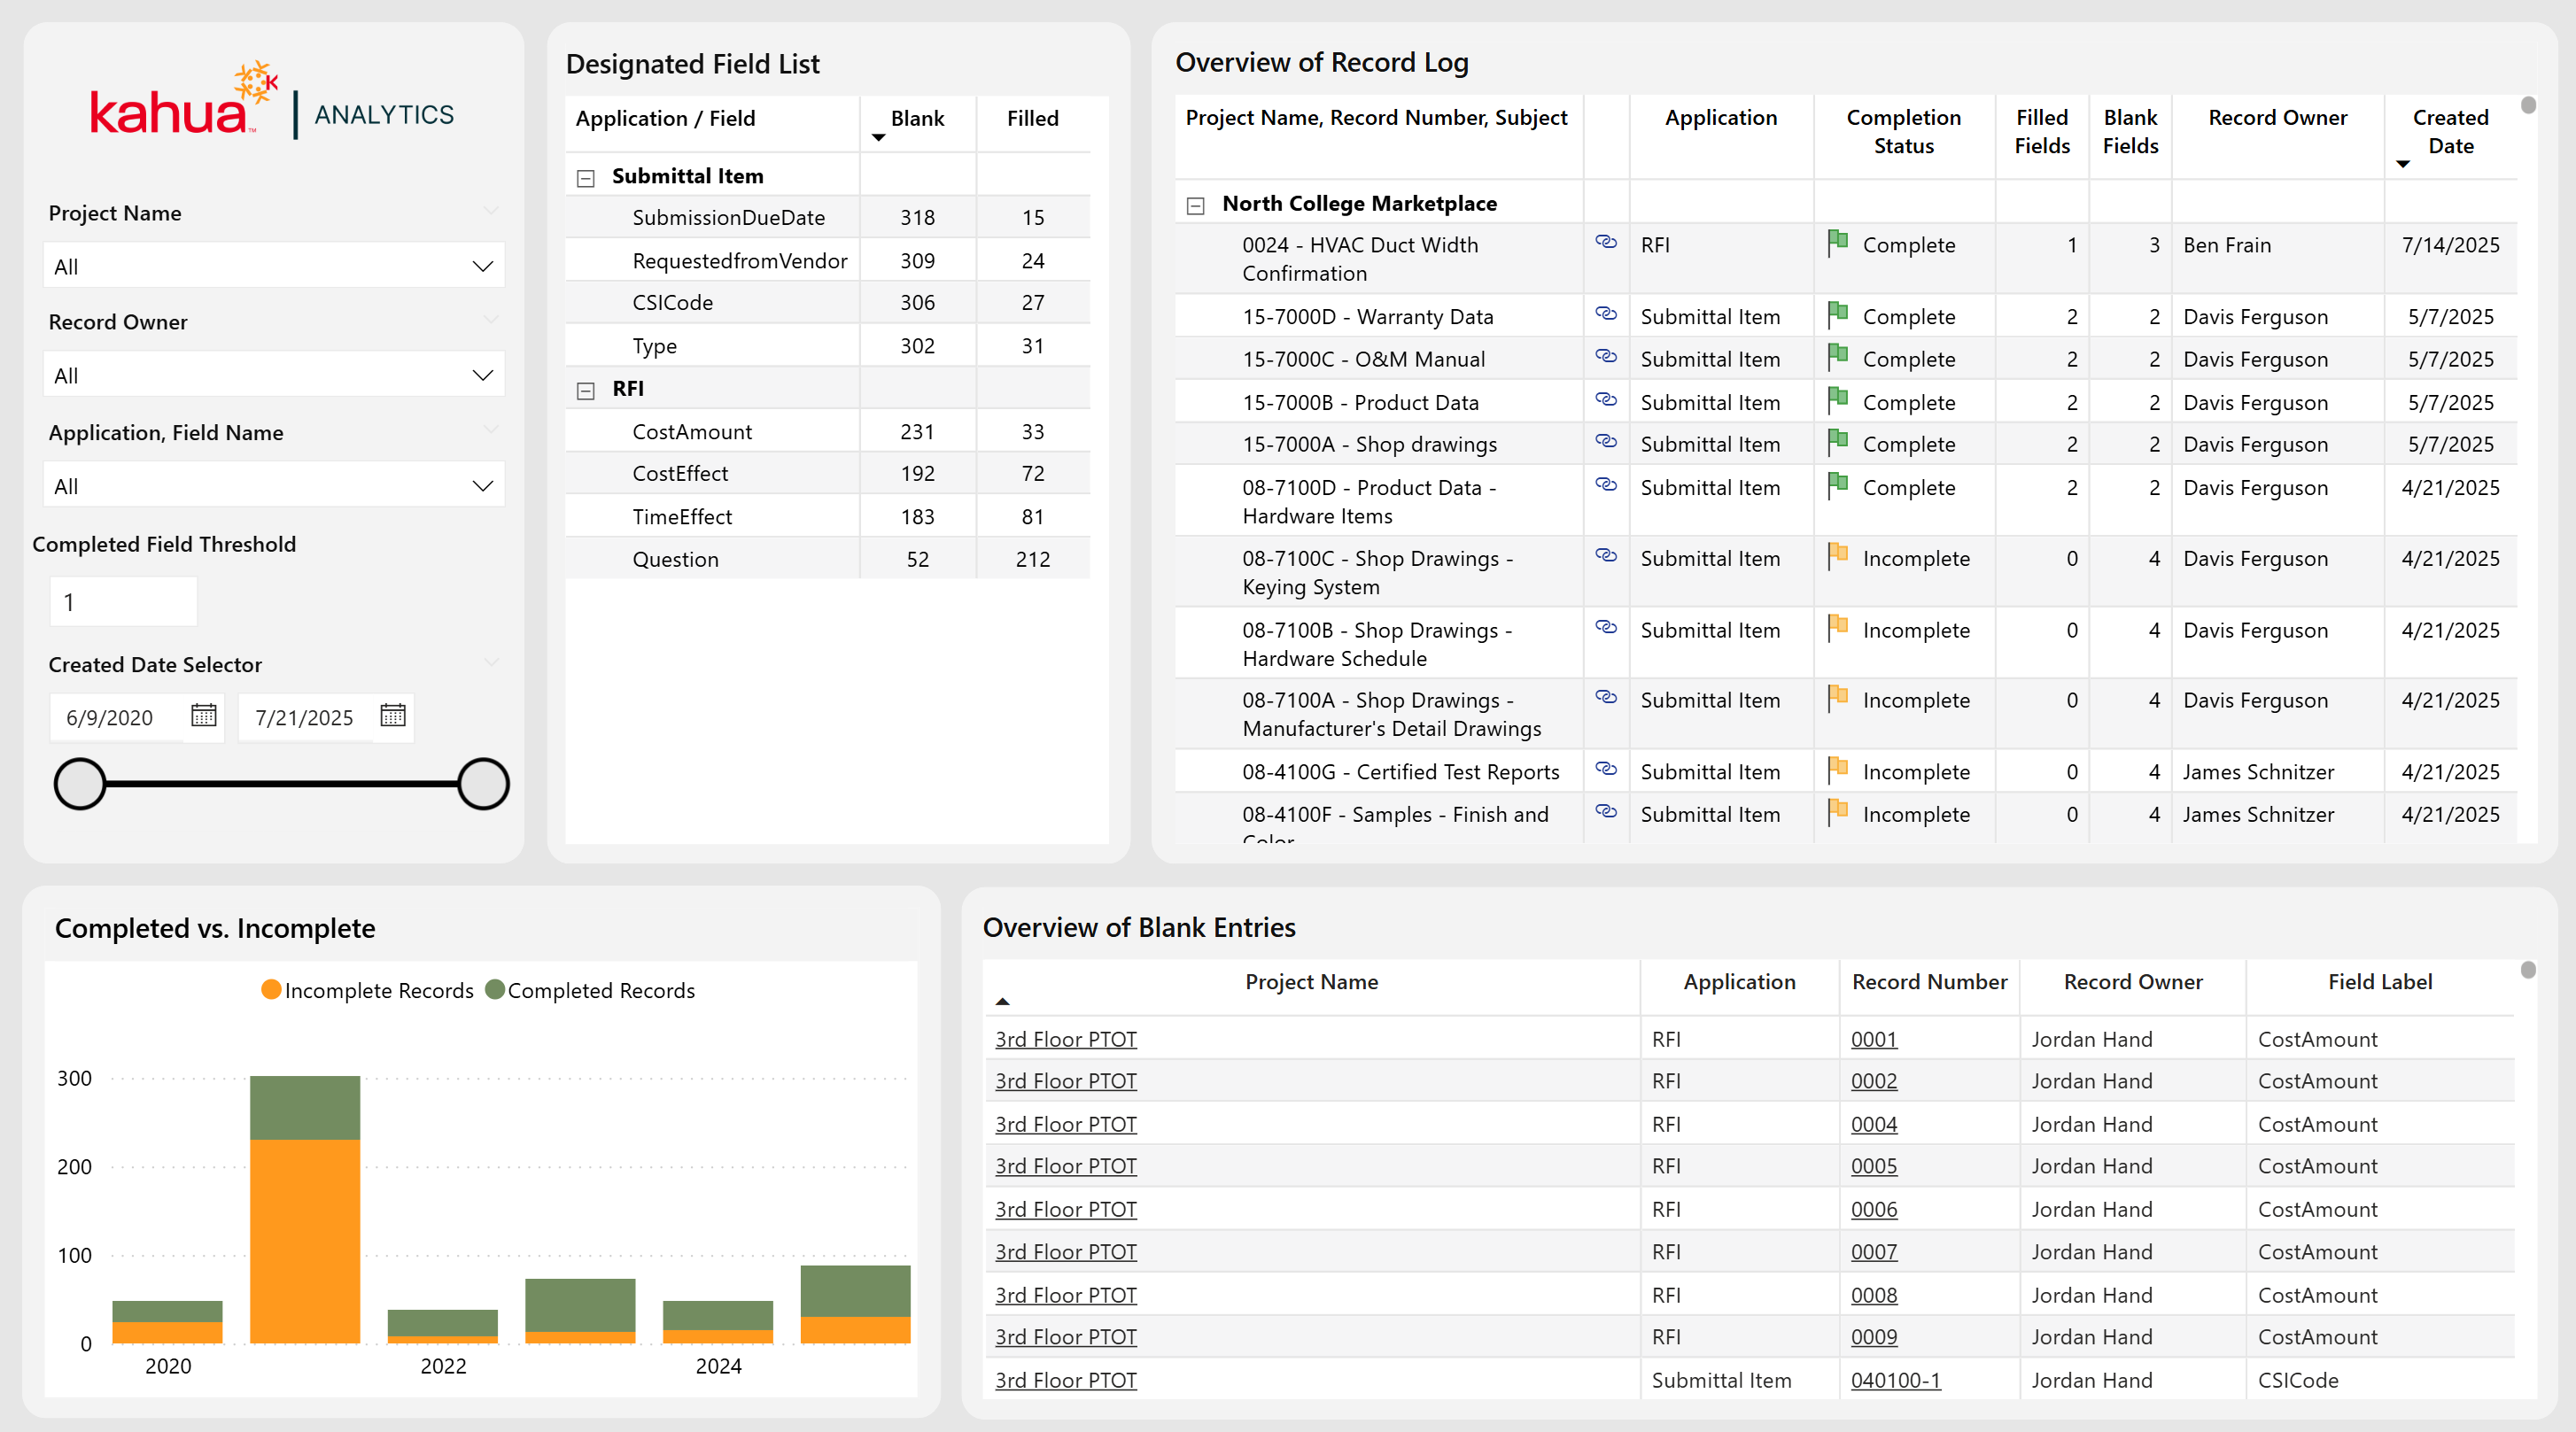Open end date calendar picker icon
This screenshot has width=2576, height=1432.
pyautogui.click(x=393, y=715)
